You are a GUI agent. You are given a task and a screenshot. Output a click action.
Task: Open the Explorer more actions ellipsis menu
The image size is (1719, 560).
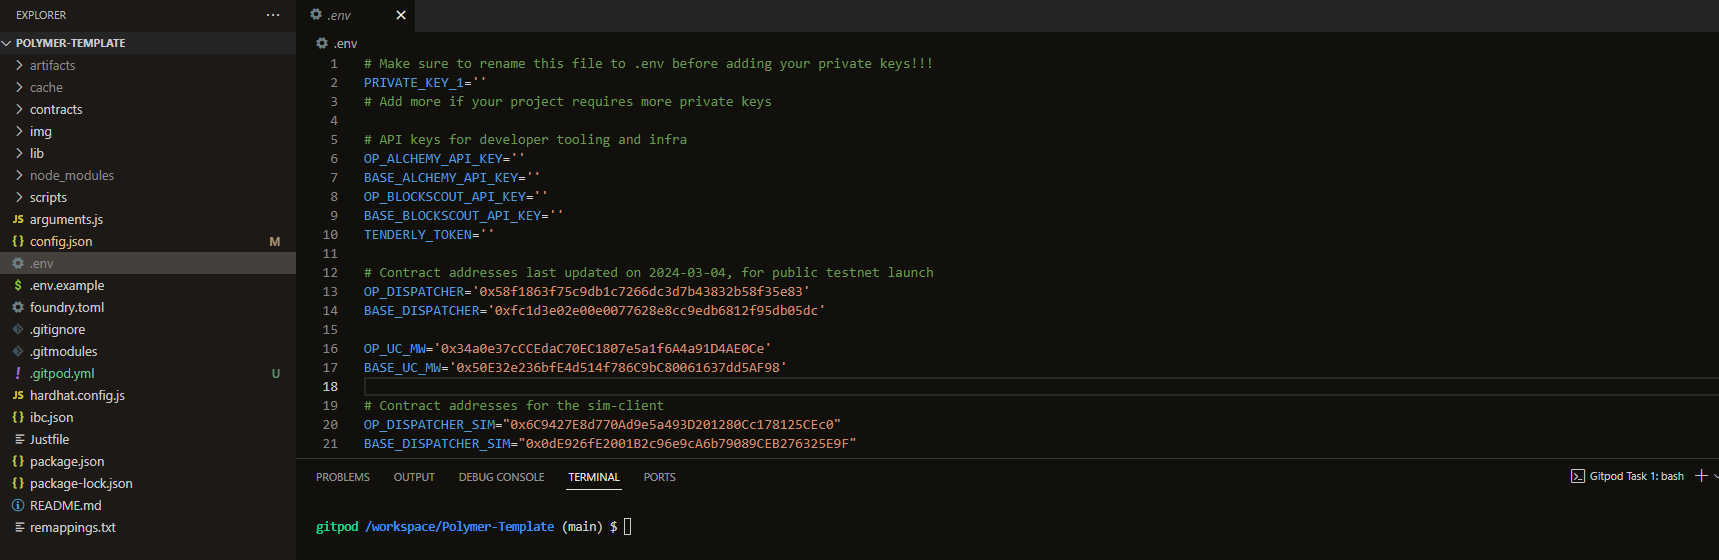[273, 15]
